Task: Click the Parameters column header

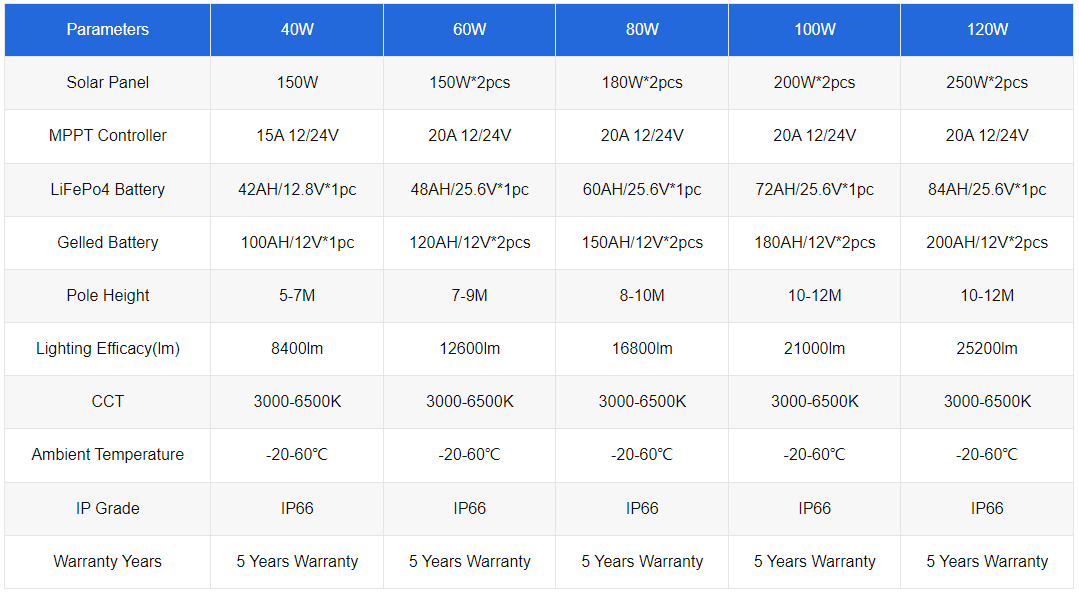Action: pos(107,30)
